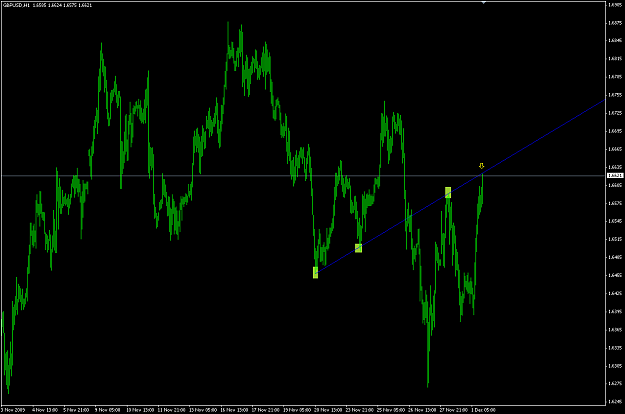Screen dimensions: 625x414
Task: Click the 1.6335 price axis label
Action: tap(615, 347)
